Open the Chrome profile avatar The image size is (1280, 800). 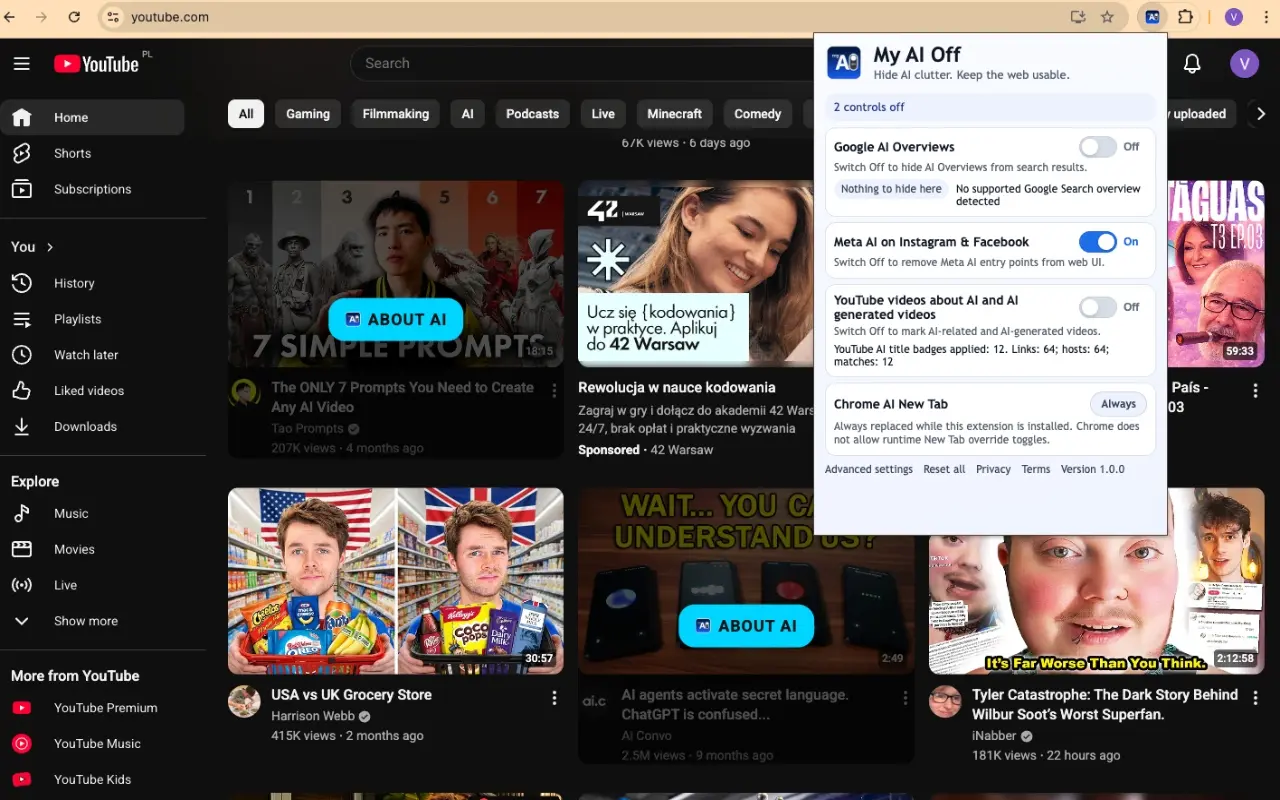click(x=1233, y=17)
